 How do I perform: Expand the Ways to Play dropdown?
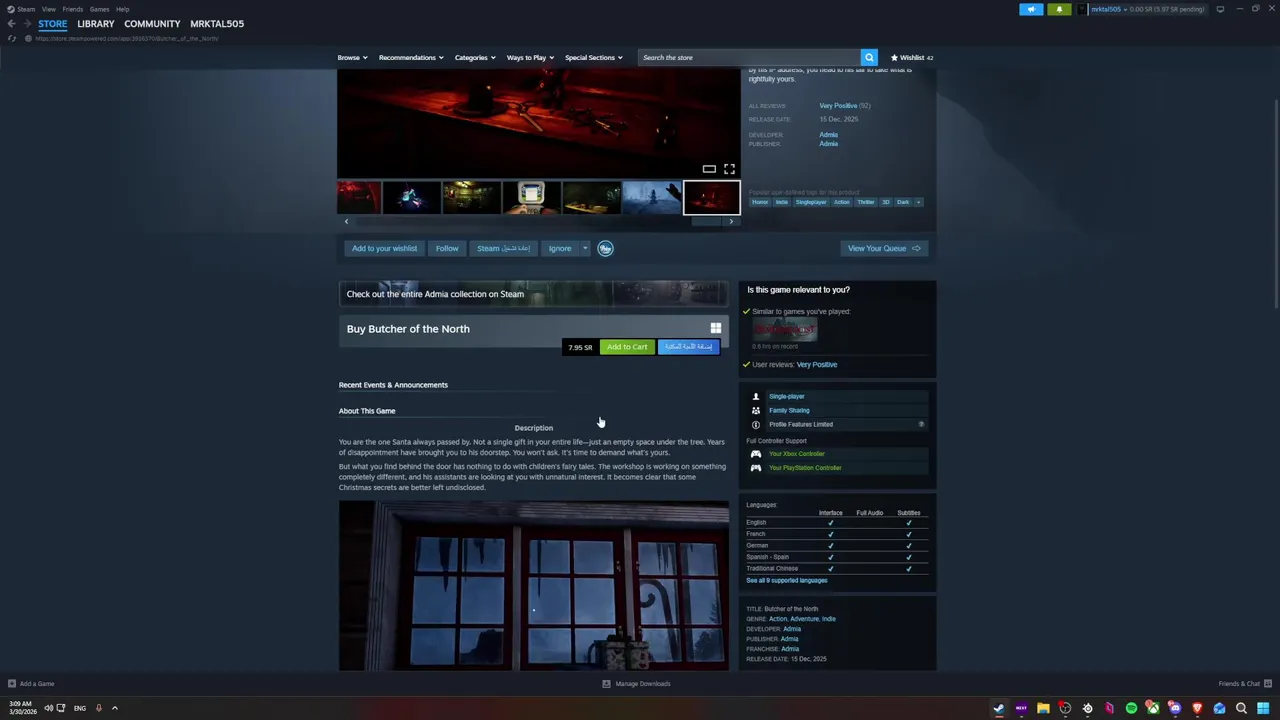pyautogui.click(x=530, y=57)
